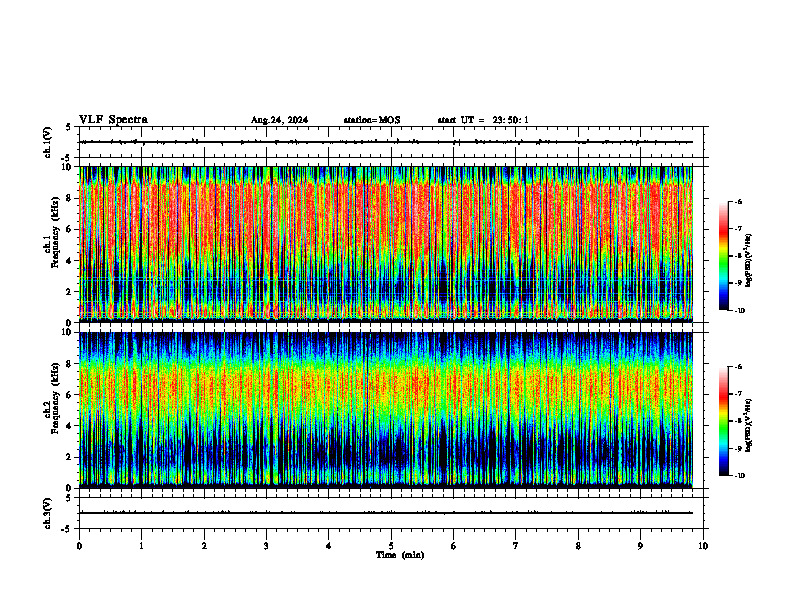Screen dimensions: 792x612
Task: Click the ch.2 spectrogram panel
Action: tap(386, 410)
